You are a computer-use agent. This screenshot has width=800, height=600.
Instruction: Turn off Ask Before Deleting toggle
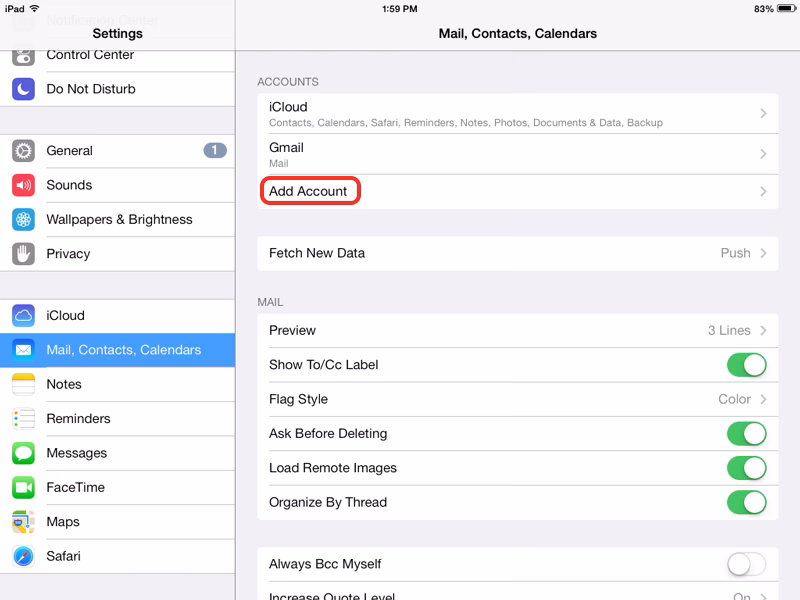[746, 434]
